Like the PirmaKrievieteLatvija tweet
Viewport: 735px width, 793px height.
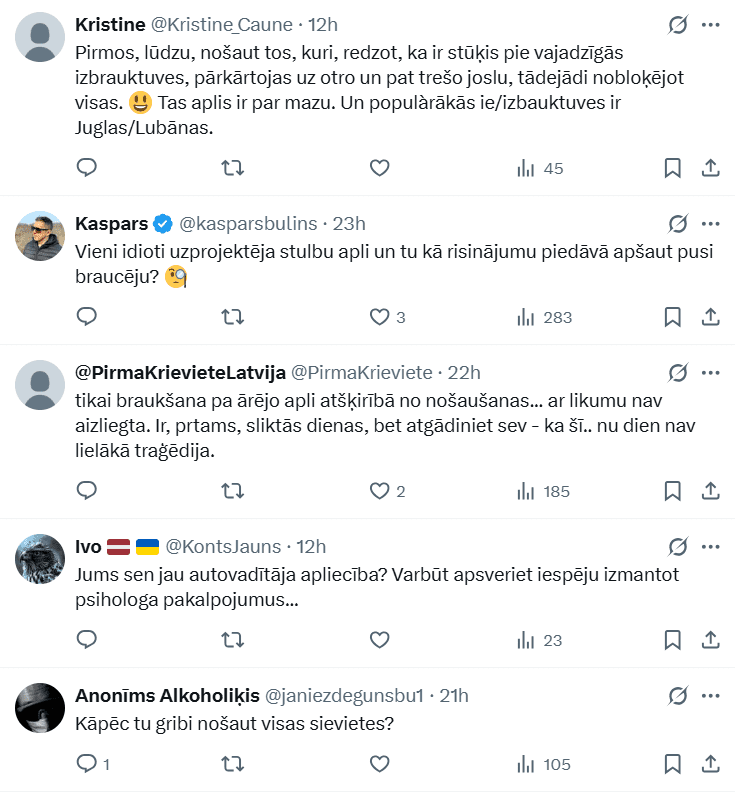click(x=379, y=491)
